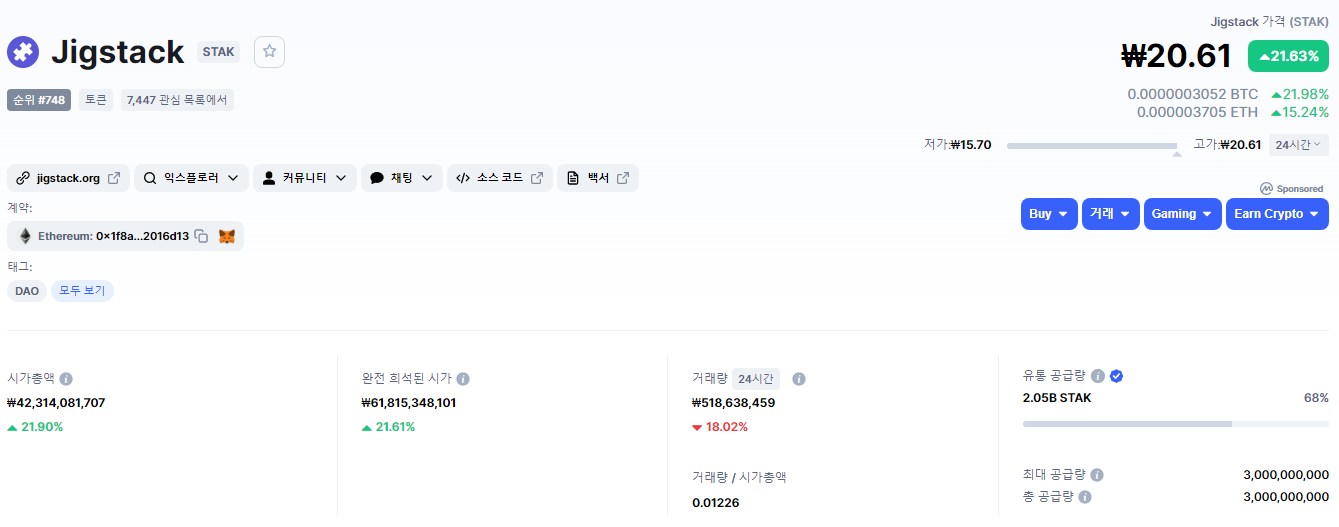The height and width of the screenshot is (527, 1339).
Task: Click the code brackets icon on 소스 코드
Action: pyautogui.click(x=463, y=178)
